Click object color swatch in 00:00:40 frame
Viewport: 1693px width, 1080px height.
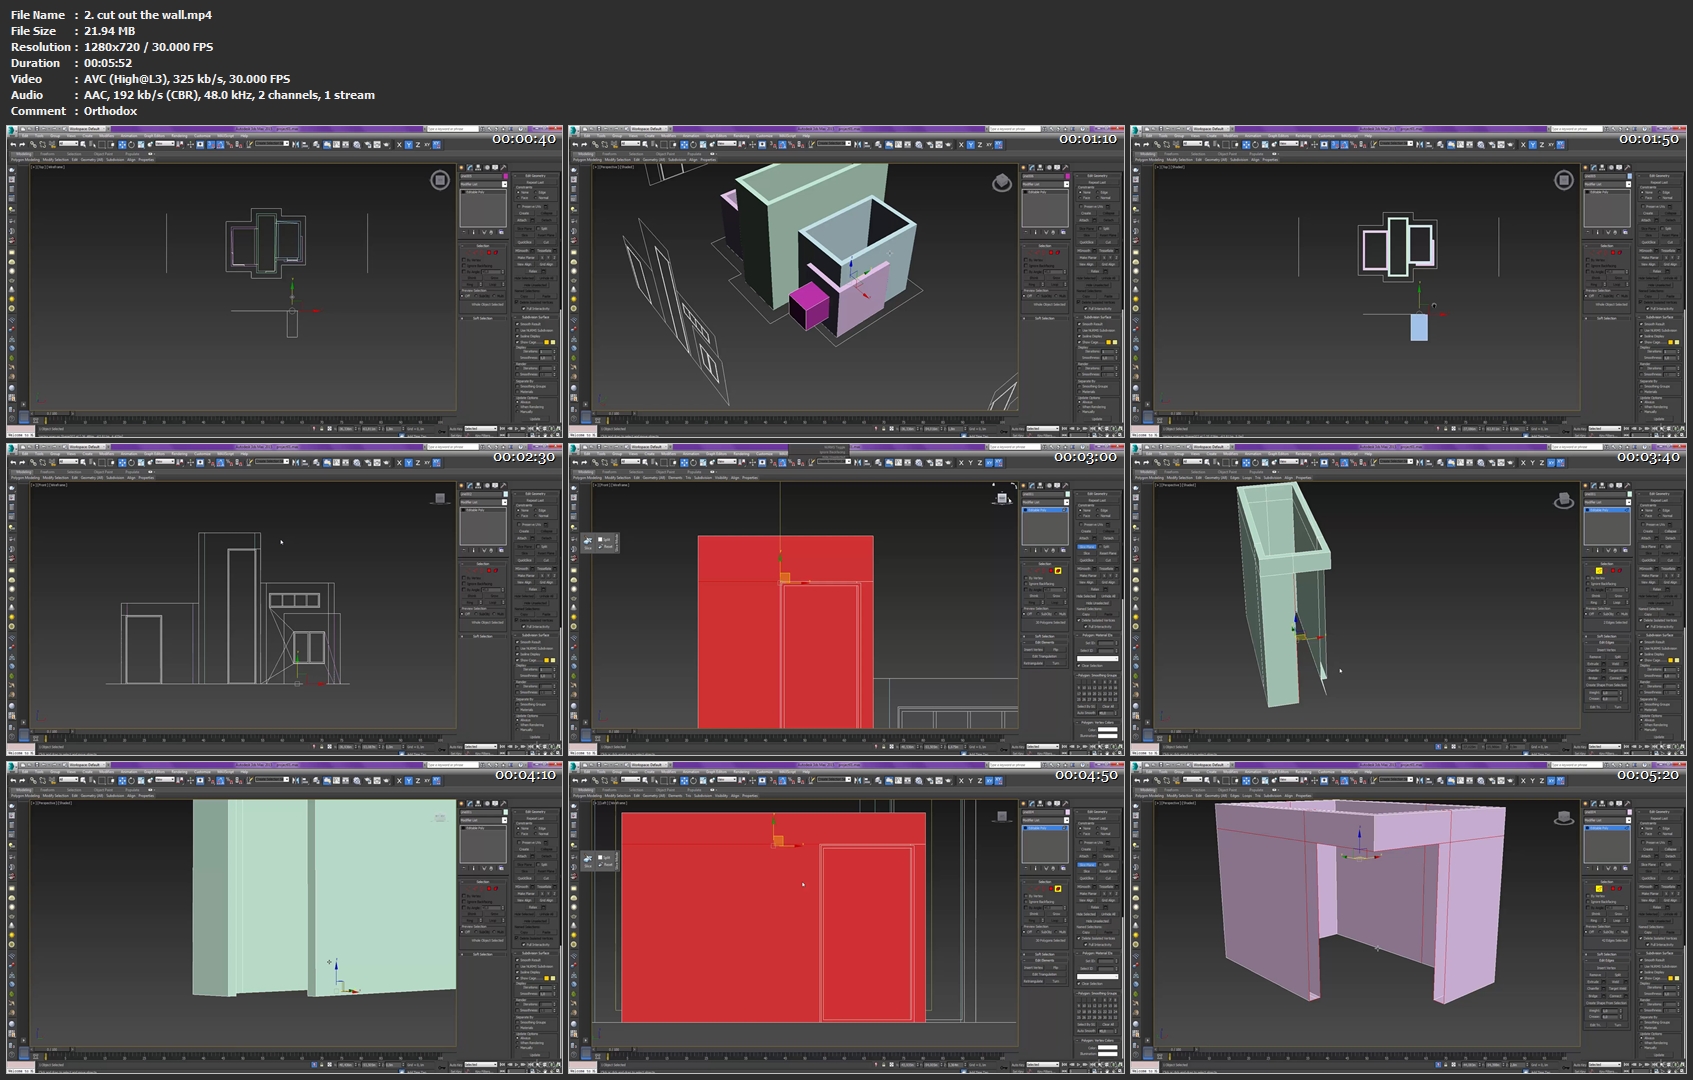click(x=505, y=176)
